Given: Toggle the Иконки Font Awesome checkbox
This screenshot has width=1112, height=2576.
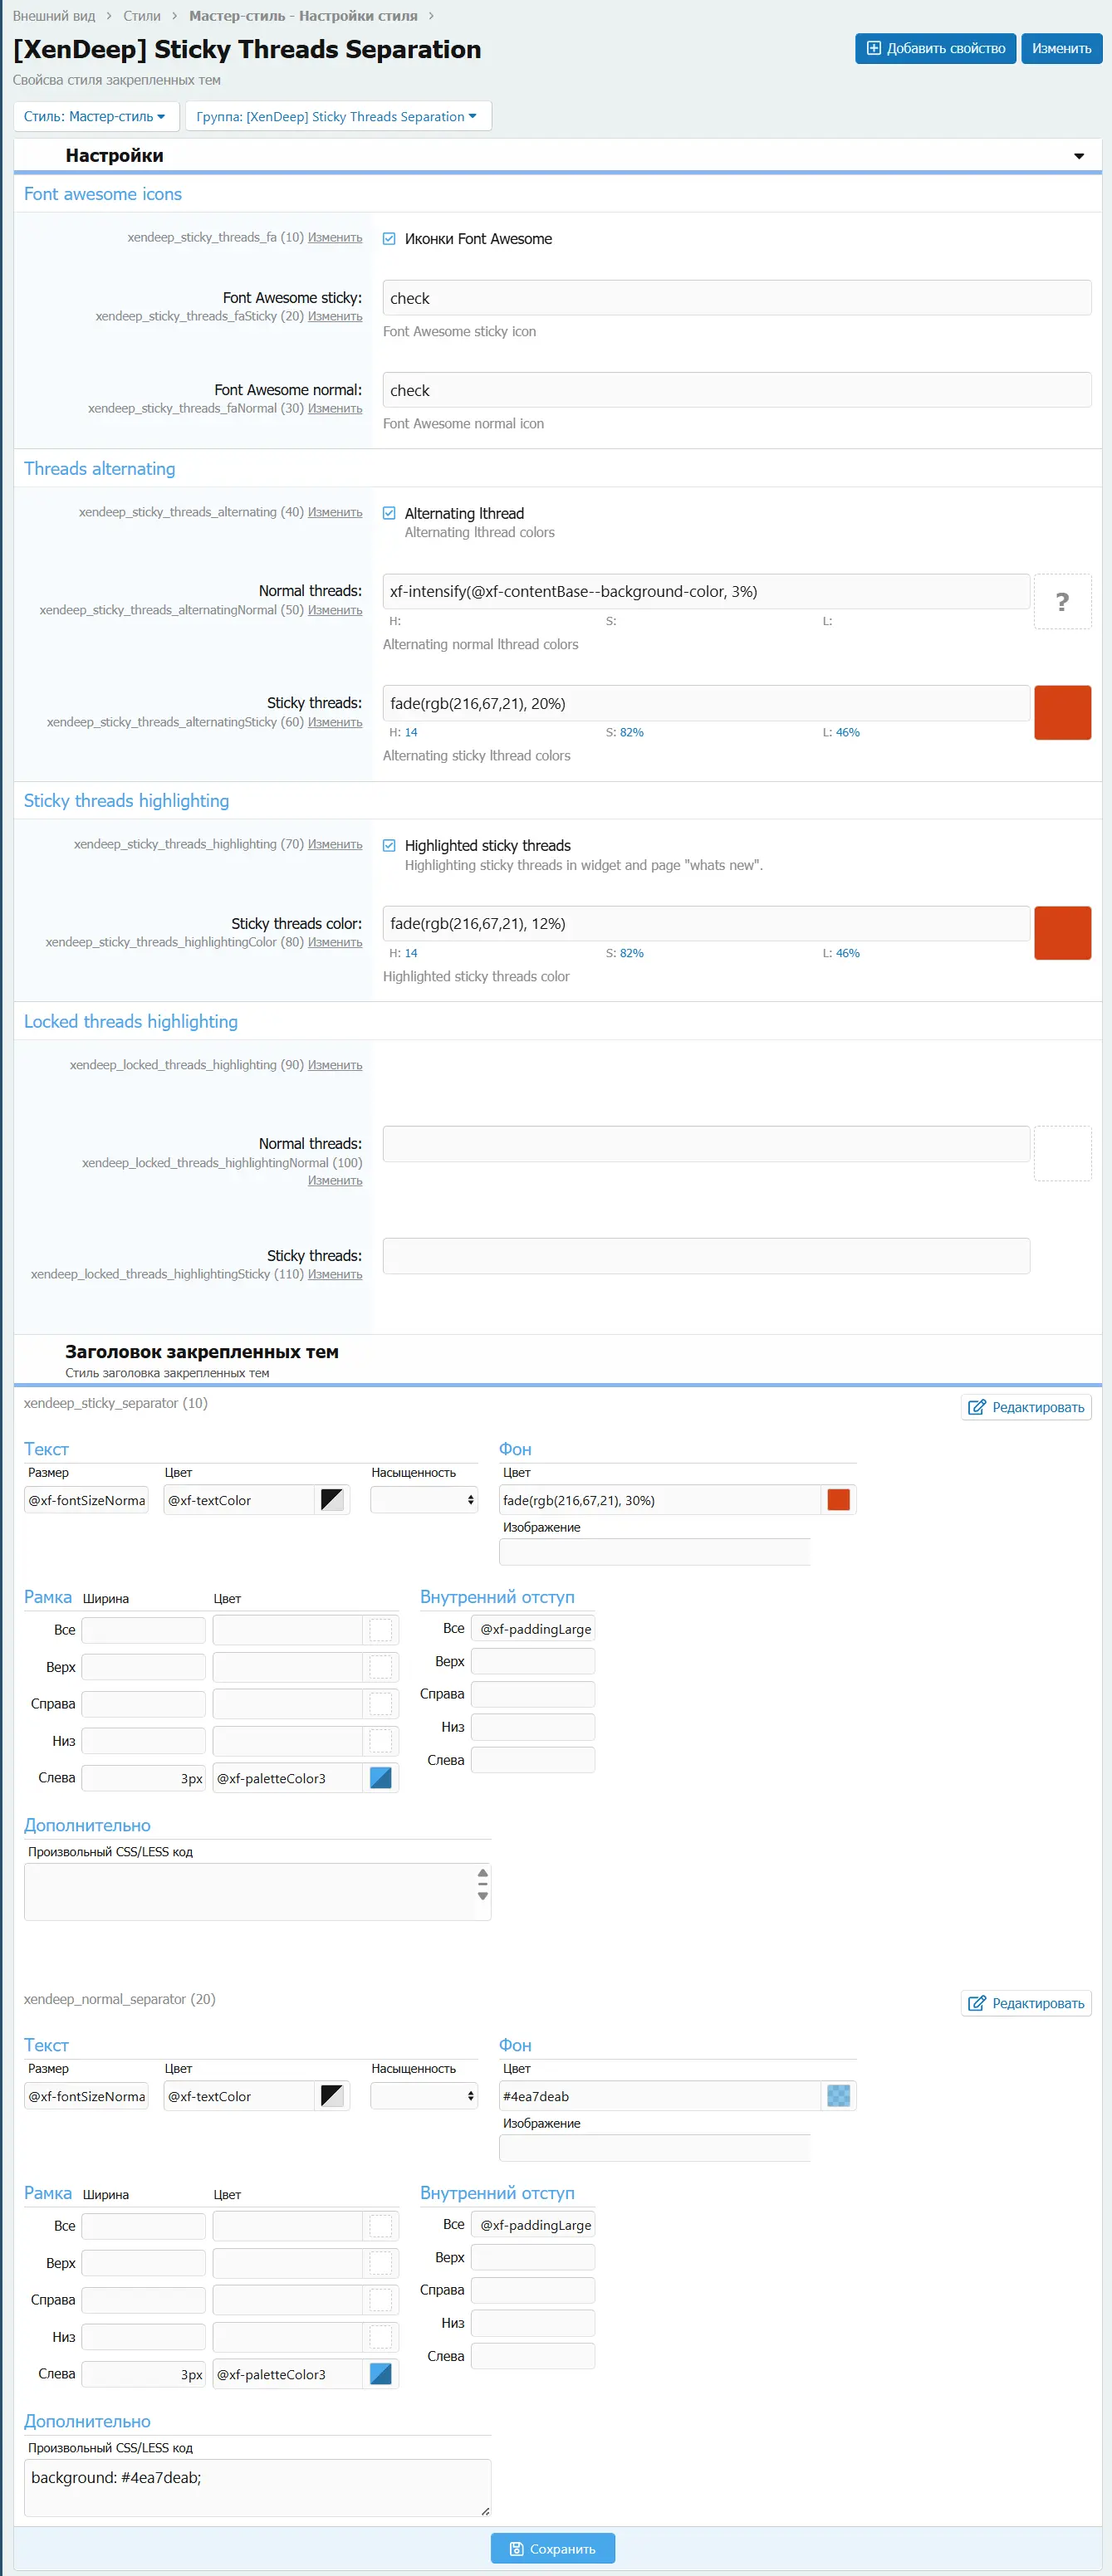Looking at the screenshot, I should (389, 239).
